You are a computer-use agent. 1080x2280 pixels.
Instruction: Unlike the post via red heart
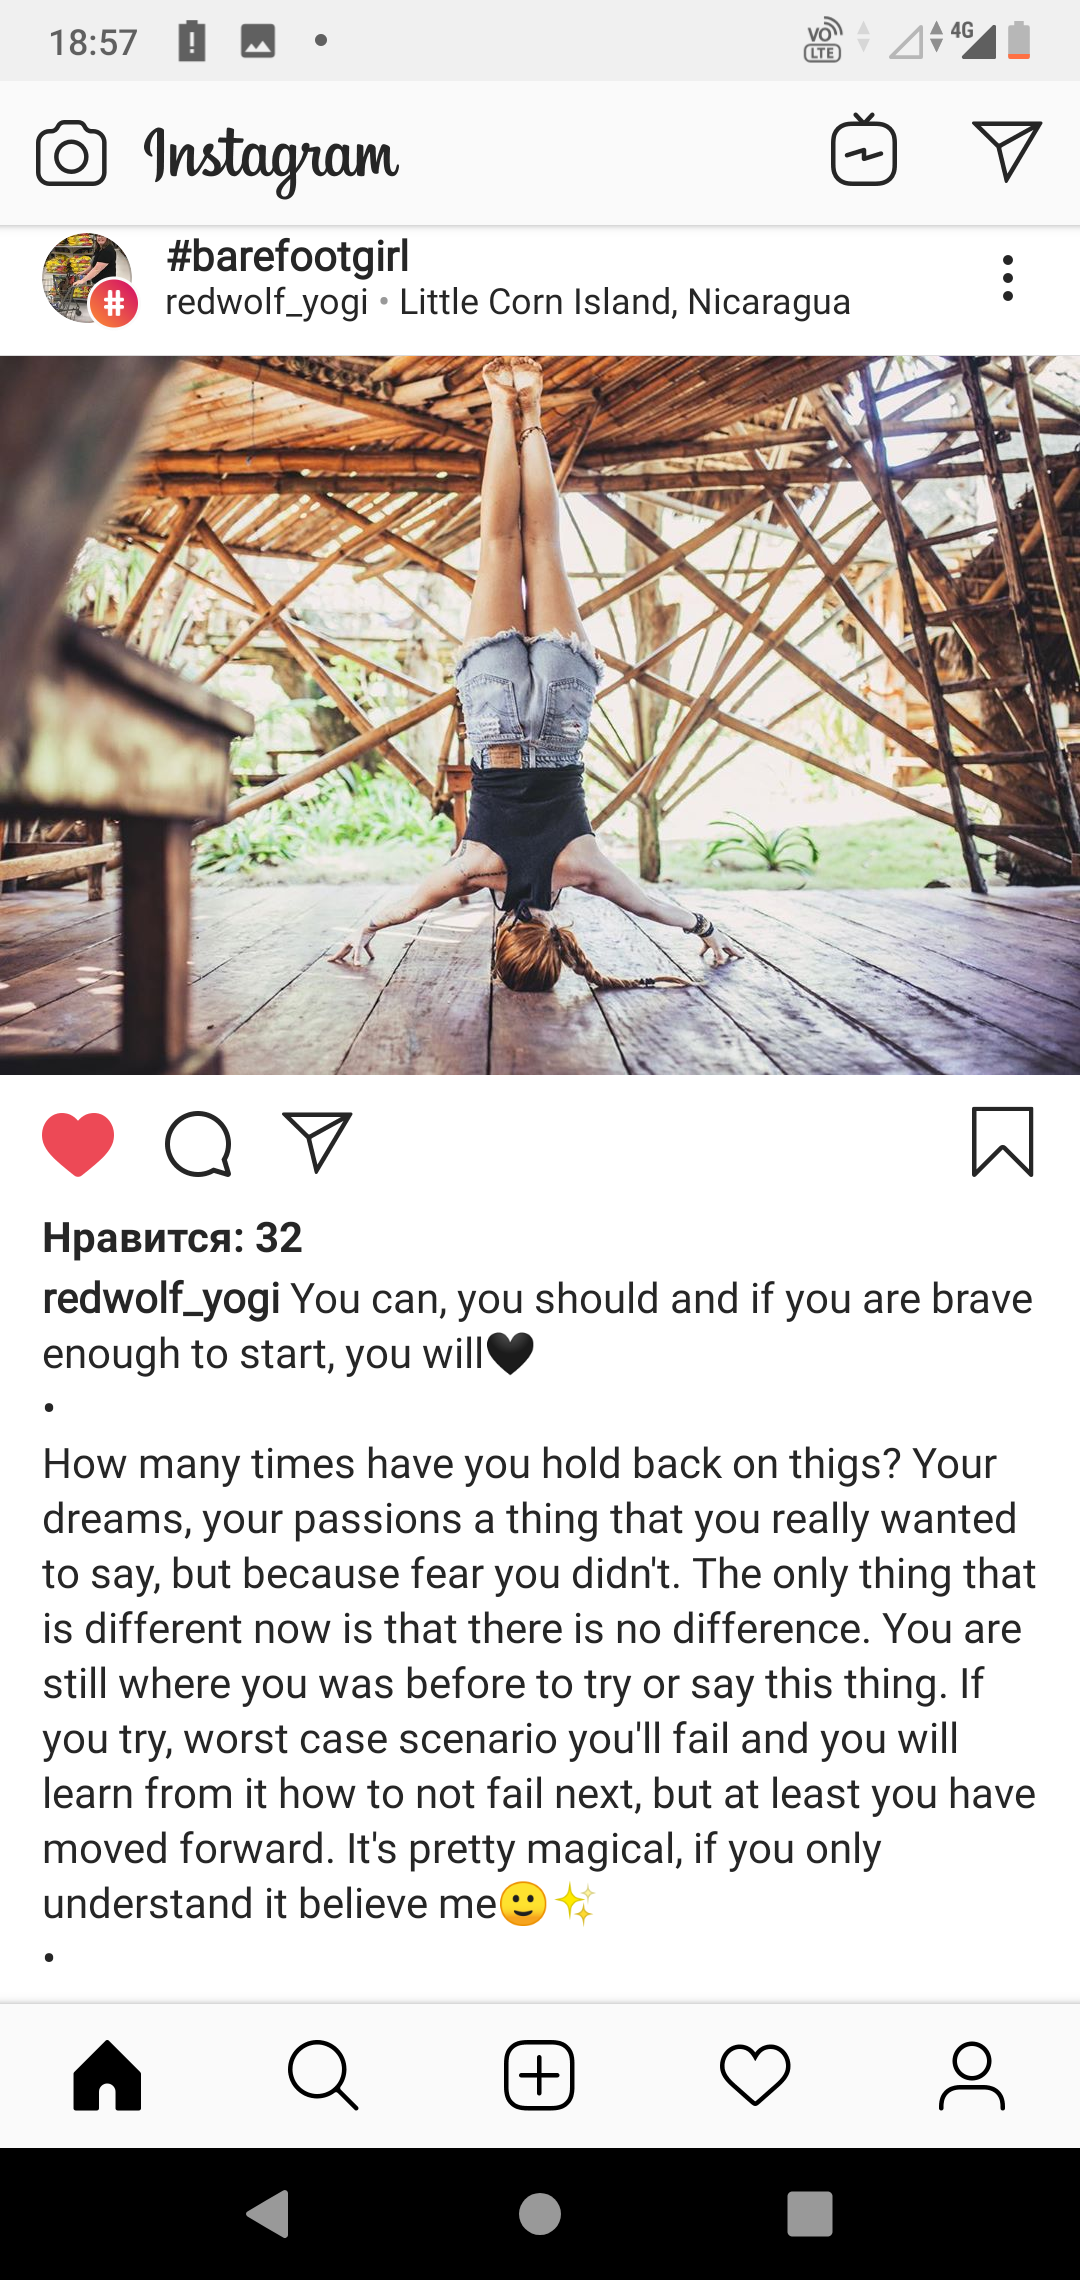[x=78, y=1143]
